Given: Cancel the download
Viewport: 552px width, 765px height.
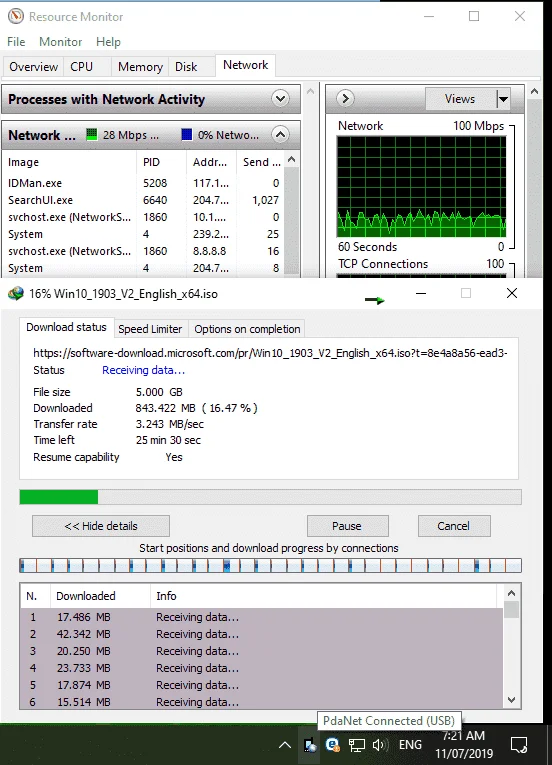Looking at the screenshot, I should click(453, 526).
